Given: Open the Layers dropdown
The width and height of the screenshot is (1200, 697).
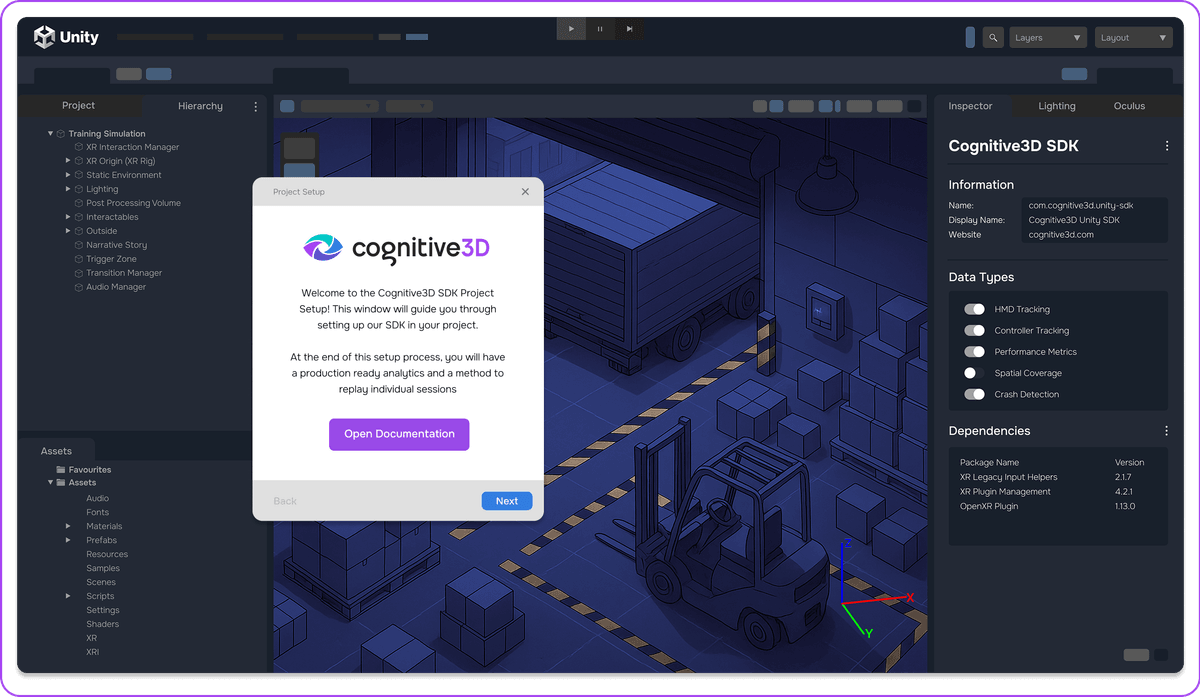Looking at the screenshot, I should click(1047, 36).
